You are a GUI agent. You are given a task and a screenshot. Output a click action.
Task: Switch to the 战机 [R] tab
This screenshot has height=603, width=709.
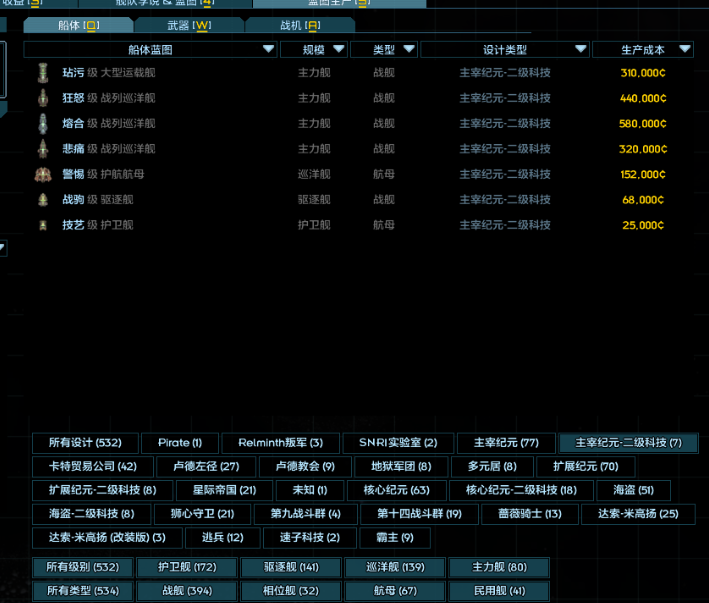click(x=300, y=25)
